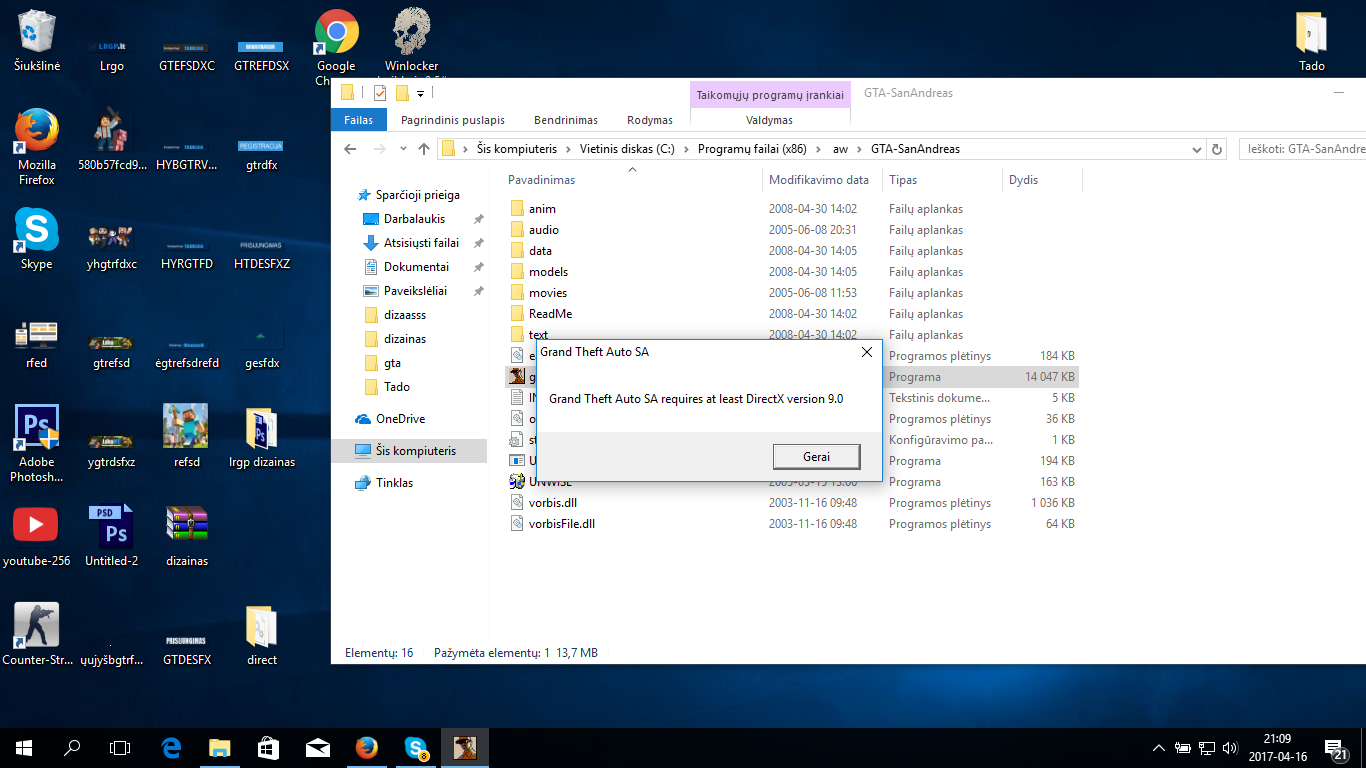
Task: Open the Windows Start menu
Action: click(x=24, y=747)
